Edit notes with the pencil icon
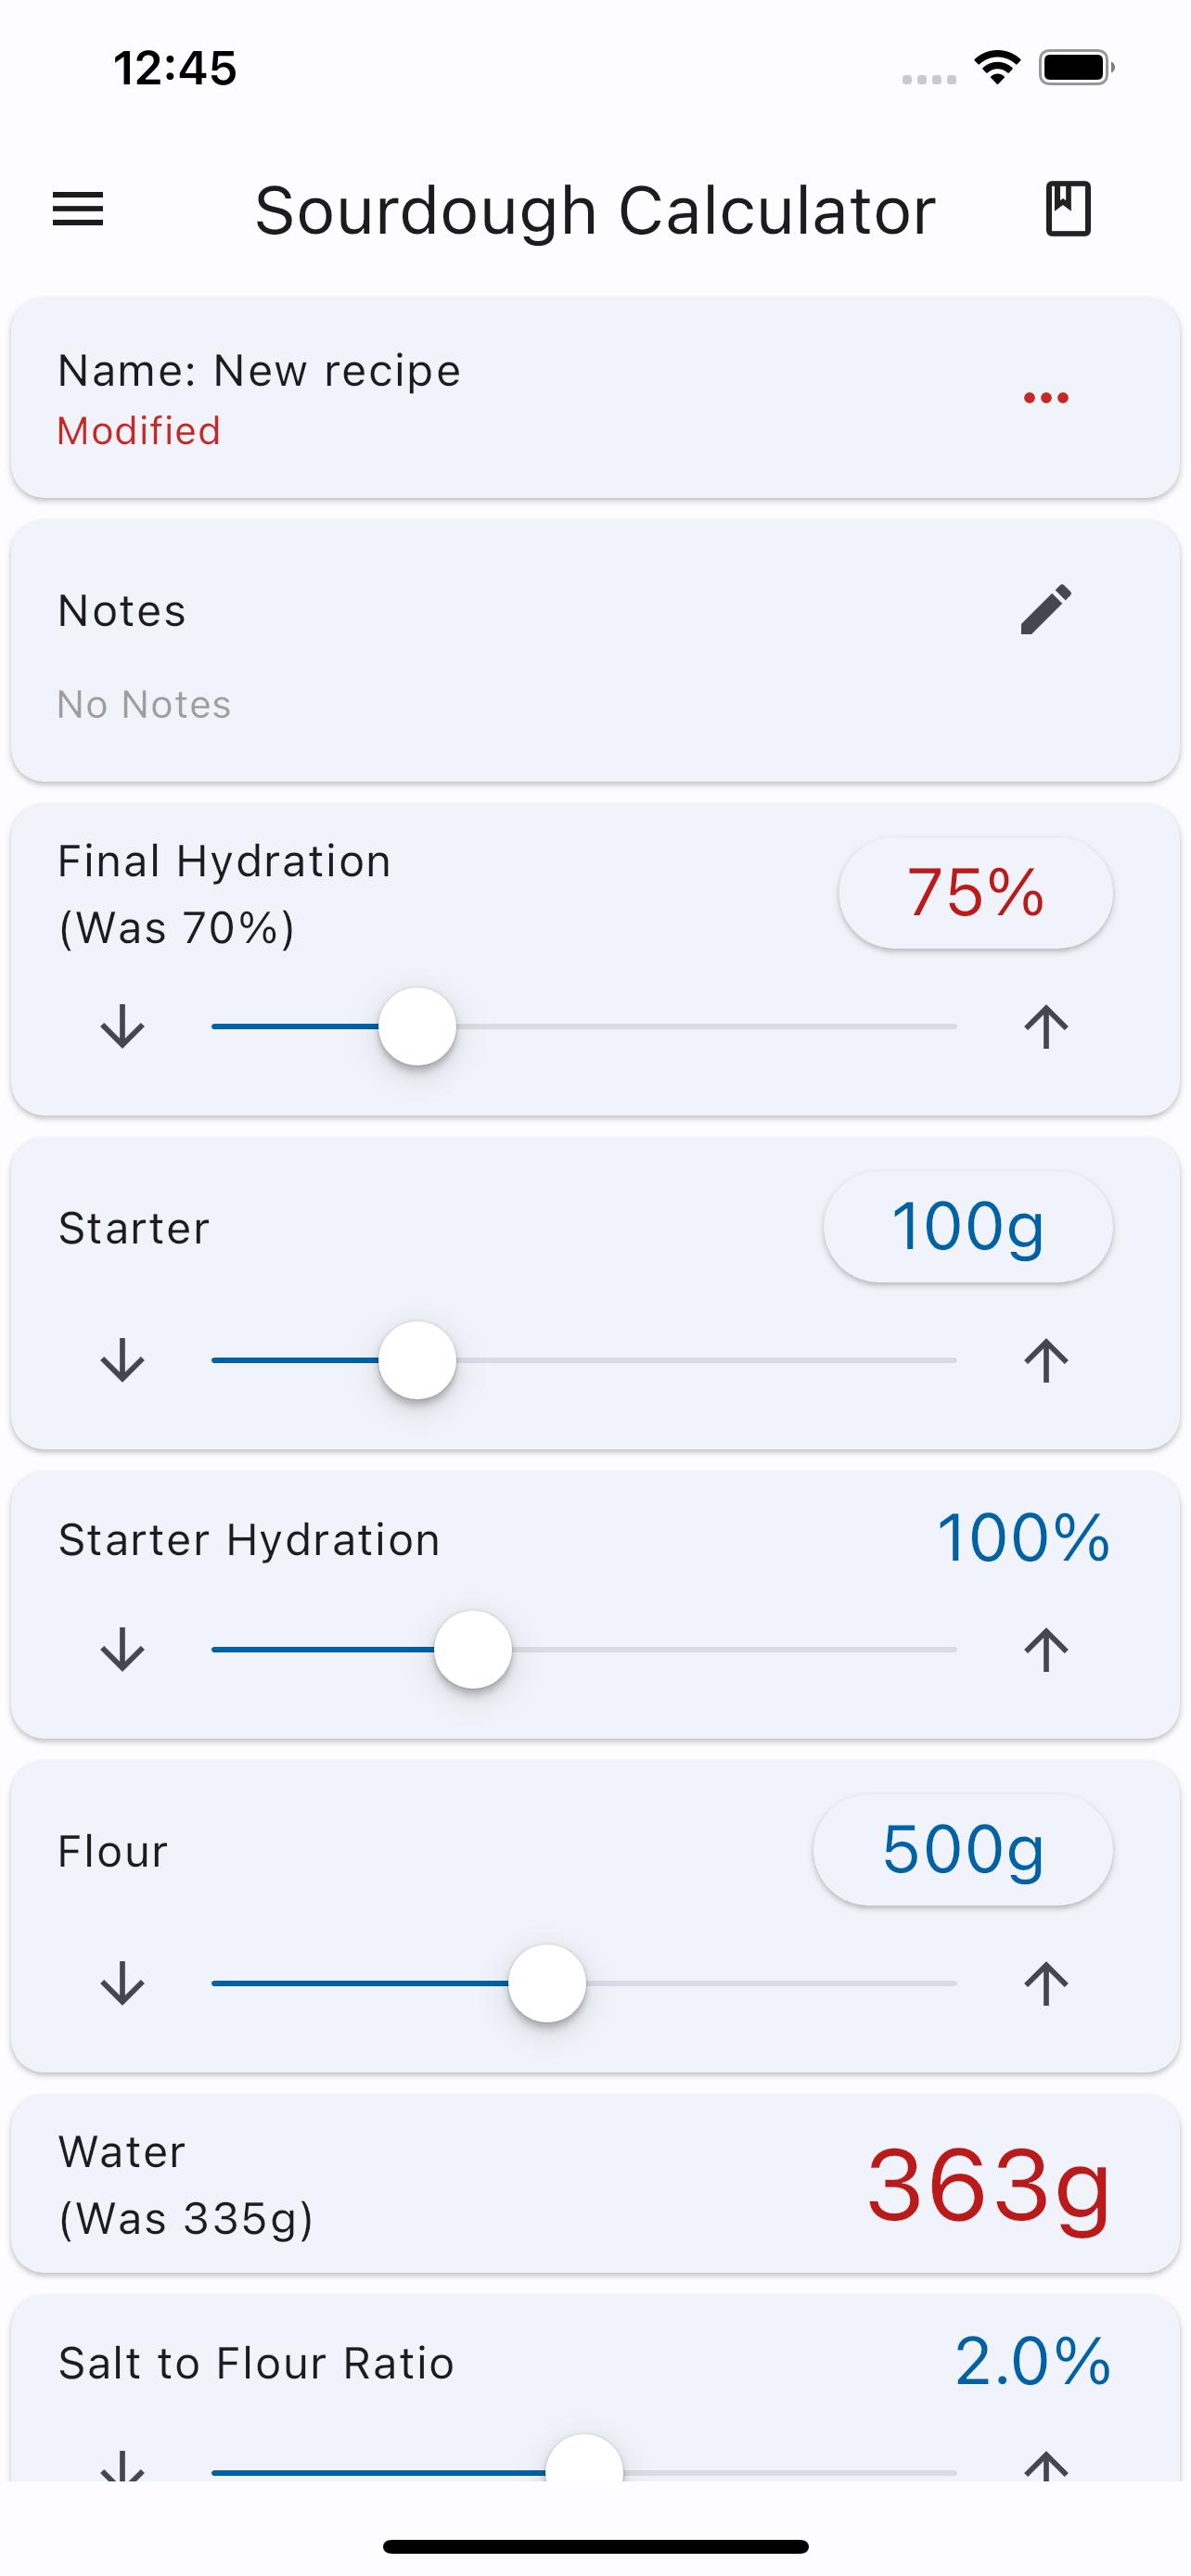The height and width of the screenshot is (2576, 1191). point(1045,609)
